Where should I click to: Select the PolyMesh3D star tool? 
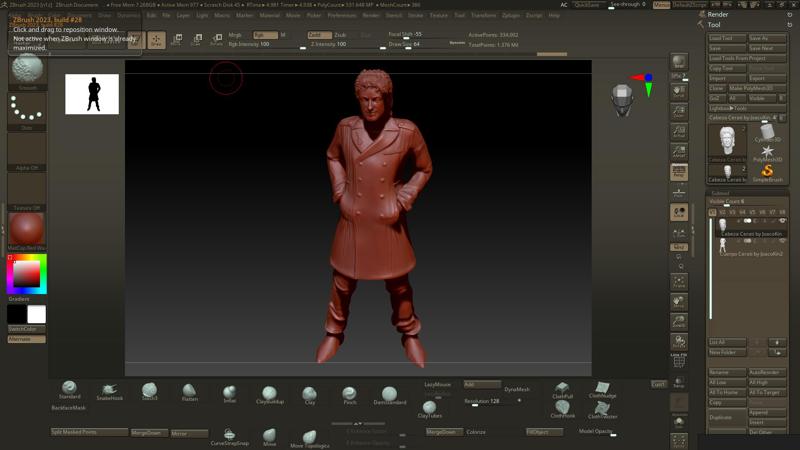pos(767,149)
